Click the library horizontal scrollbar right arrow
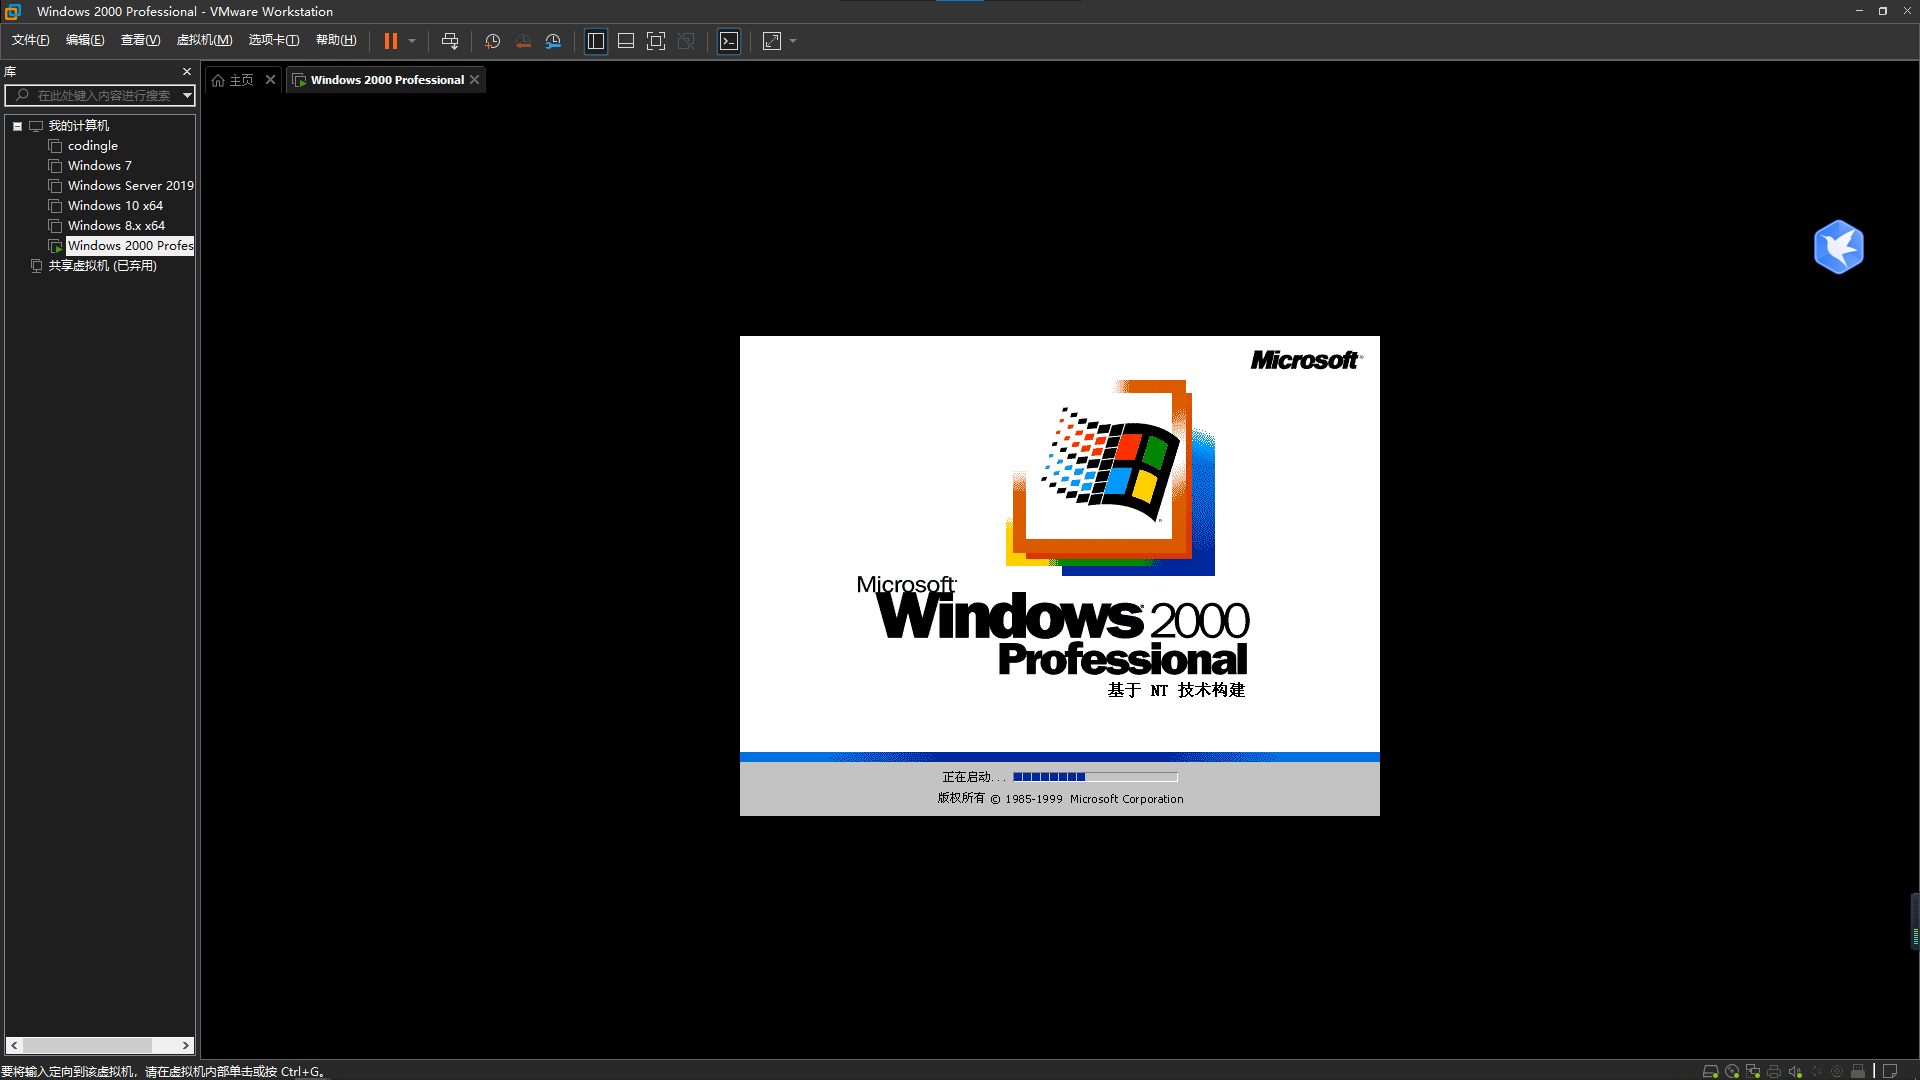Viewport: 1920px width, 1080px height. [186, 1045]
